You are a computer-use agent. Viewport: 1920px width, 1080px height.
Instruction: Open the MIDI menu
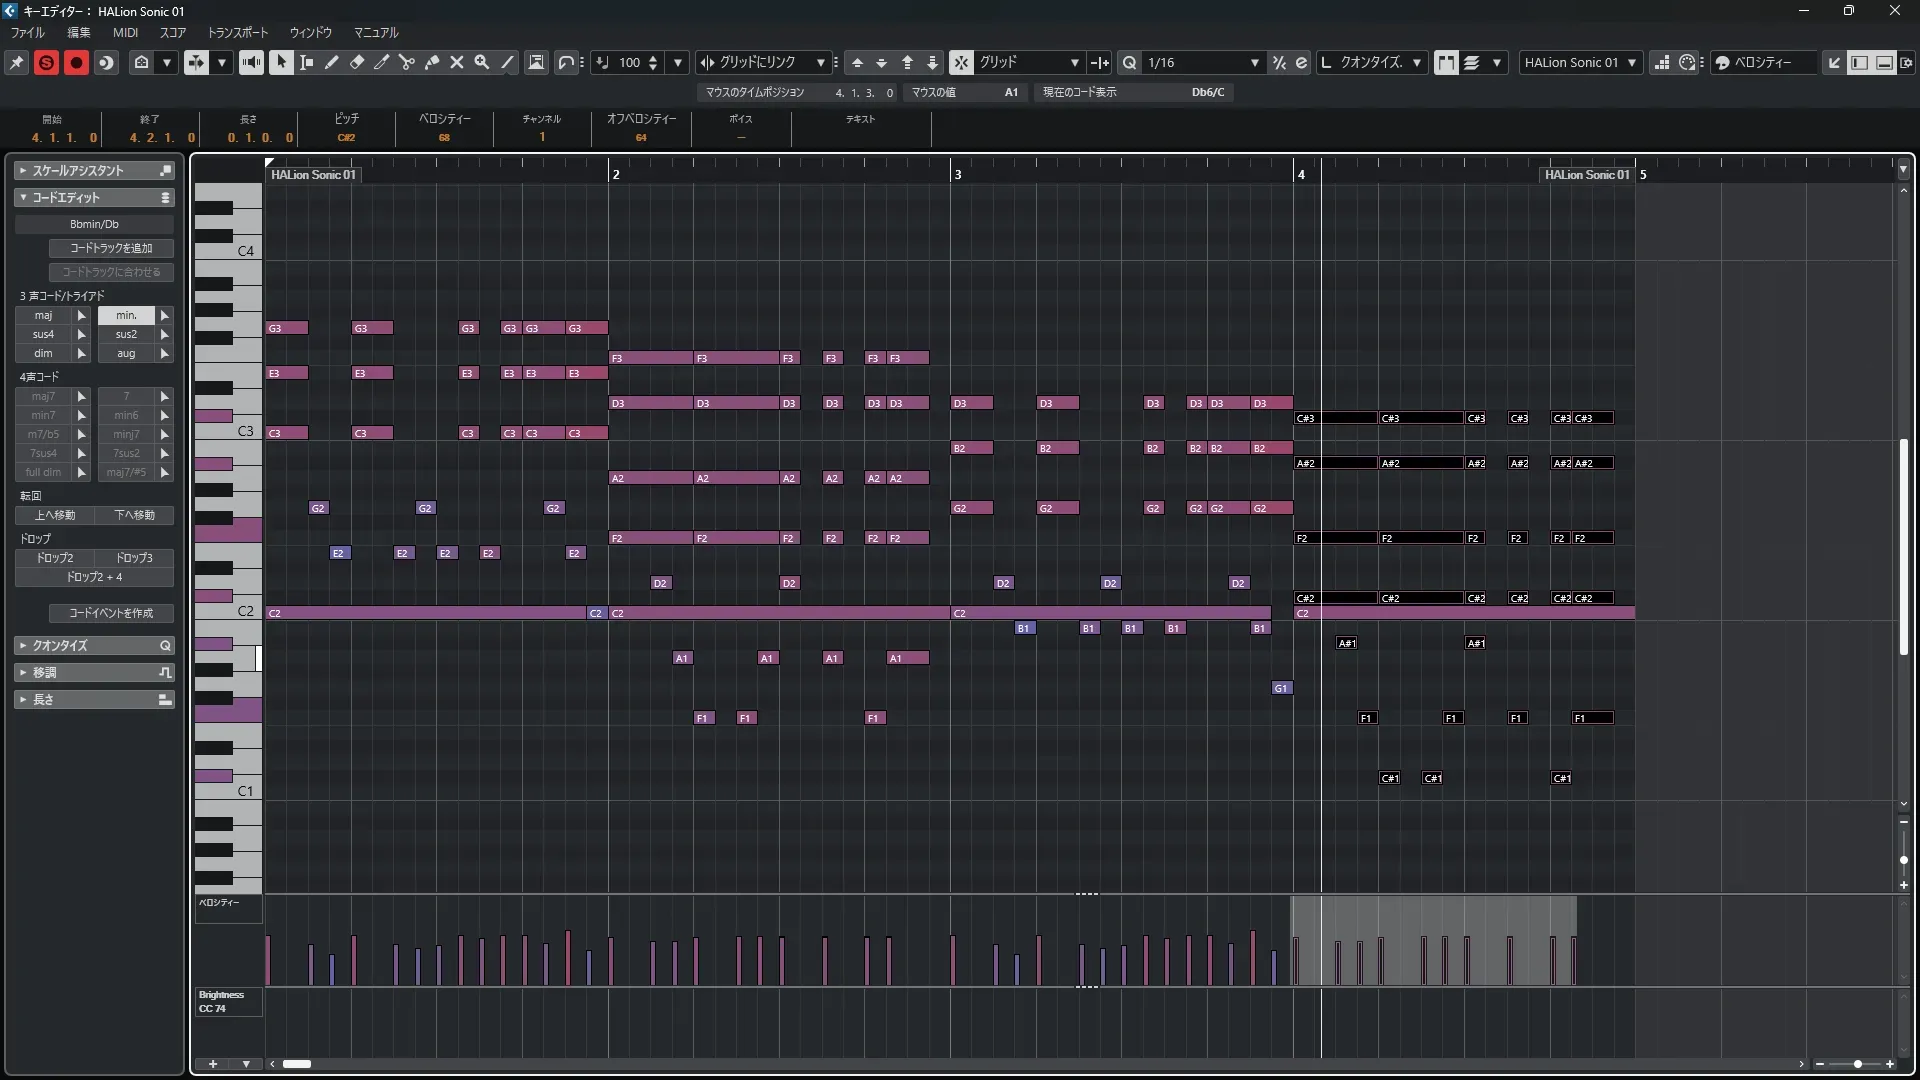pos(125,33)
